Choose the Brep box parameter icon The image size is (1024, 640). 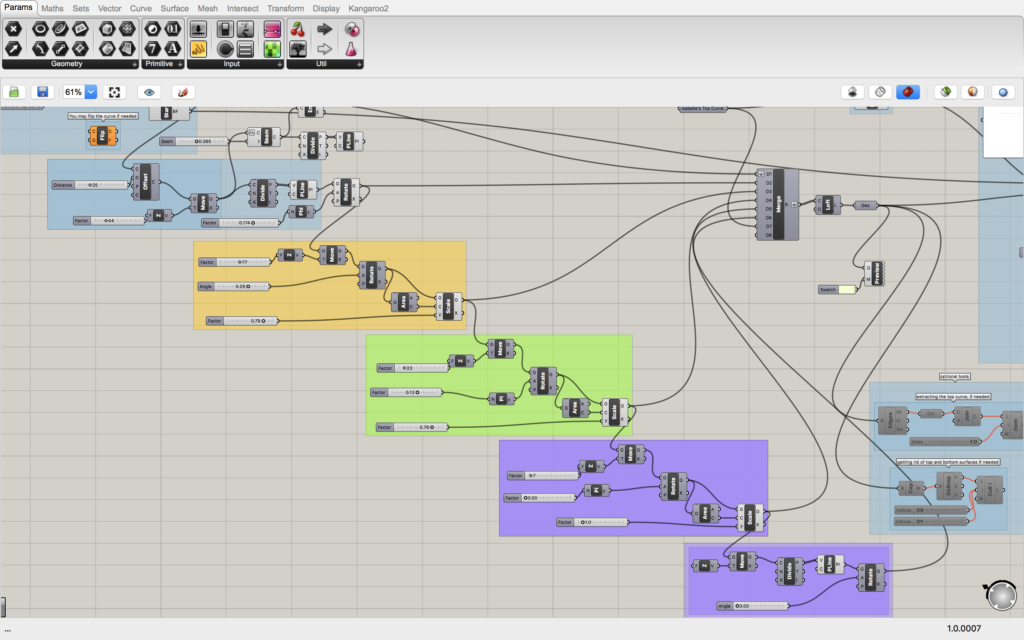coord(107,29)
